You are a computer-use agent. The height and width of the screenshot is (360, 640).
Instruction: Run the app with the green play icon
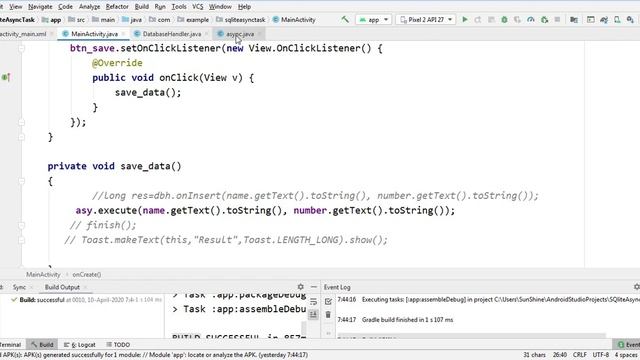coord(464,19)
